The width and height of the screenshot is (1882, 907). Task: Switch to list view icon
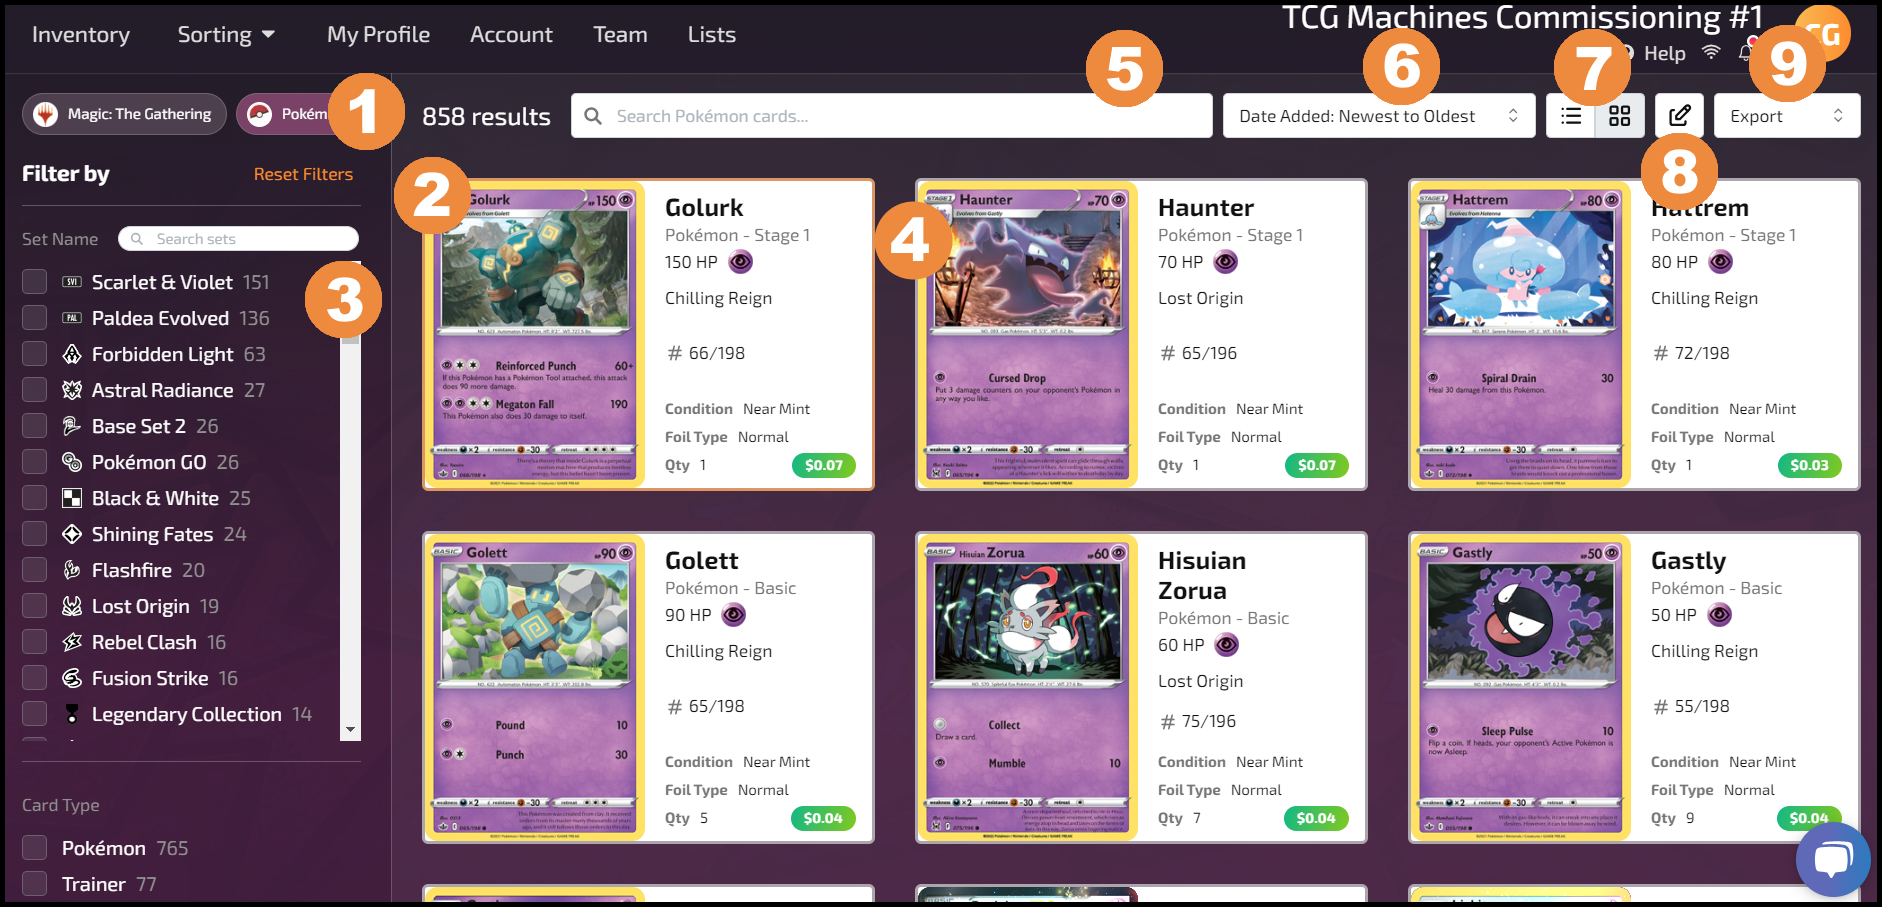(1570, 116)
